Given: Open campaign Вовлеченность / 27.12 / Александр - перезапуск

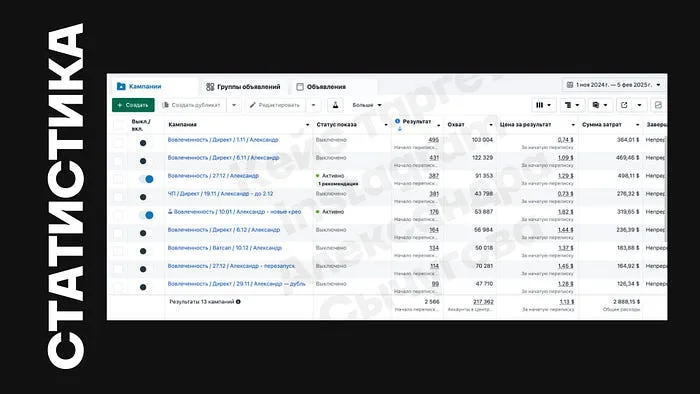Looking at the screenshot, I should point(231,266).
